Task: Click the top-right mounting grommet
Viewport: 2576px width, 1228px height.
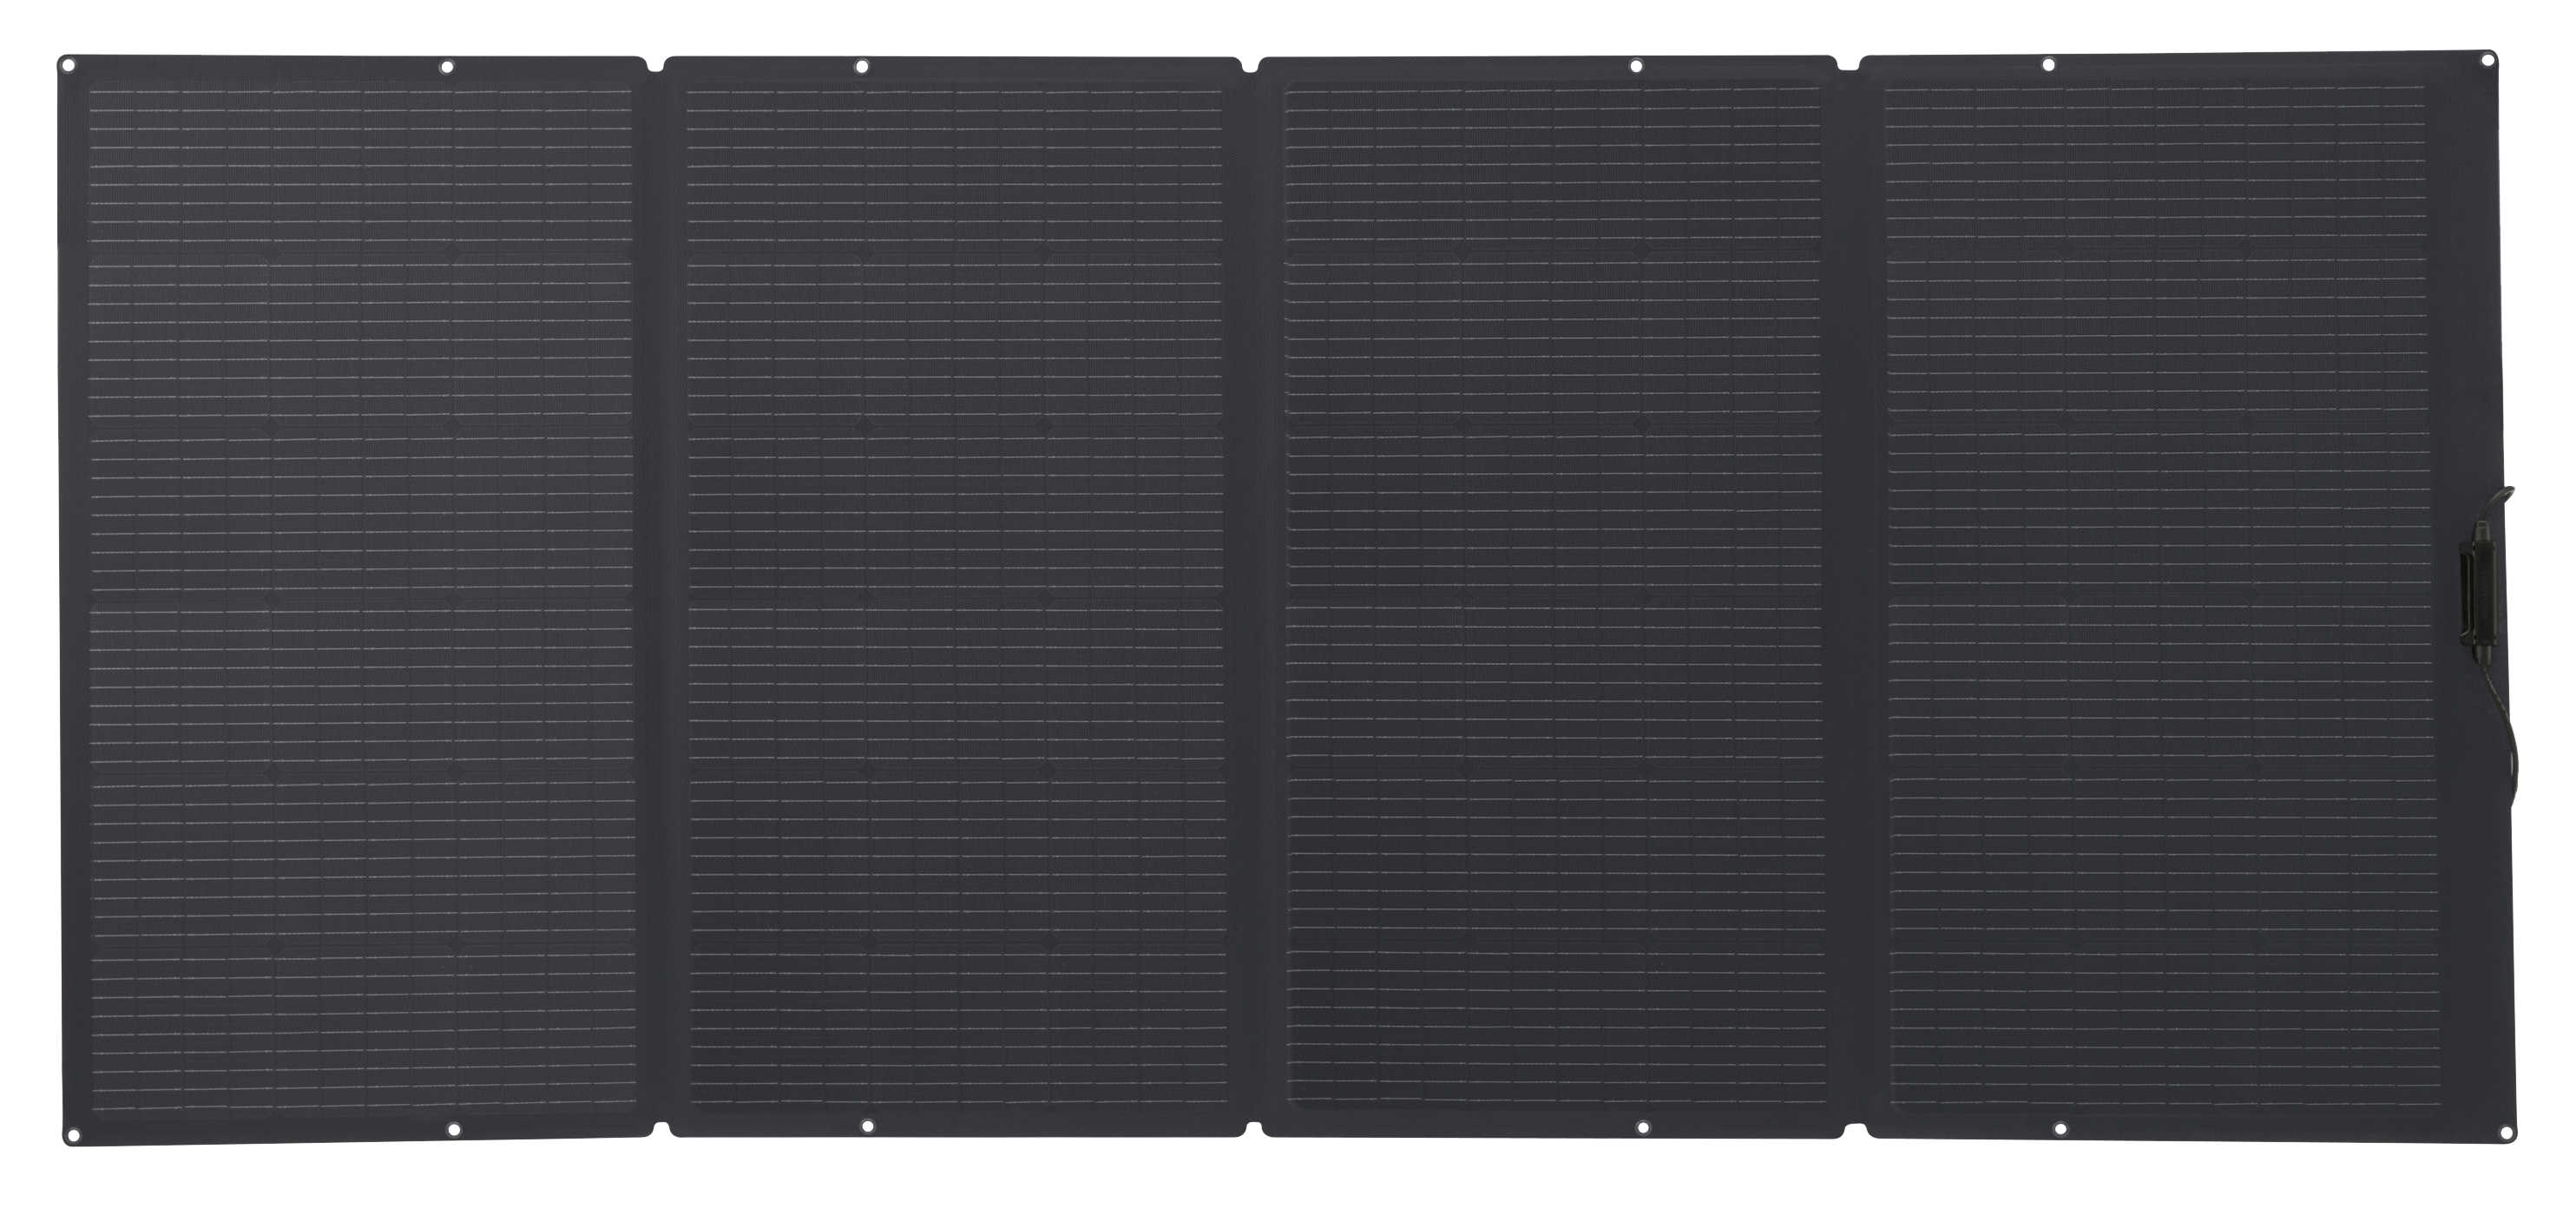Action: tap(2488, 60)
